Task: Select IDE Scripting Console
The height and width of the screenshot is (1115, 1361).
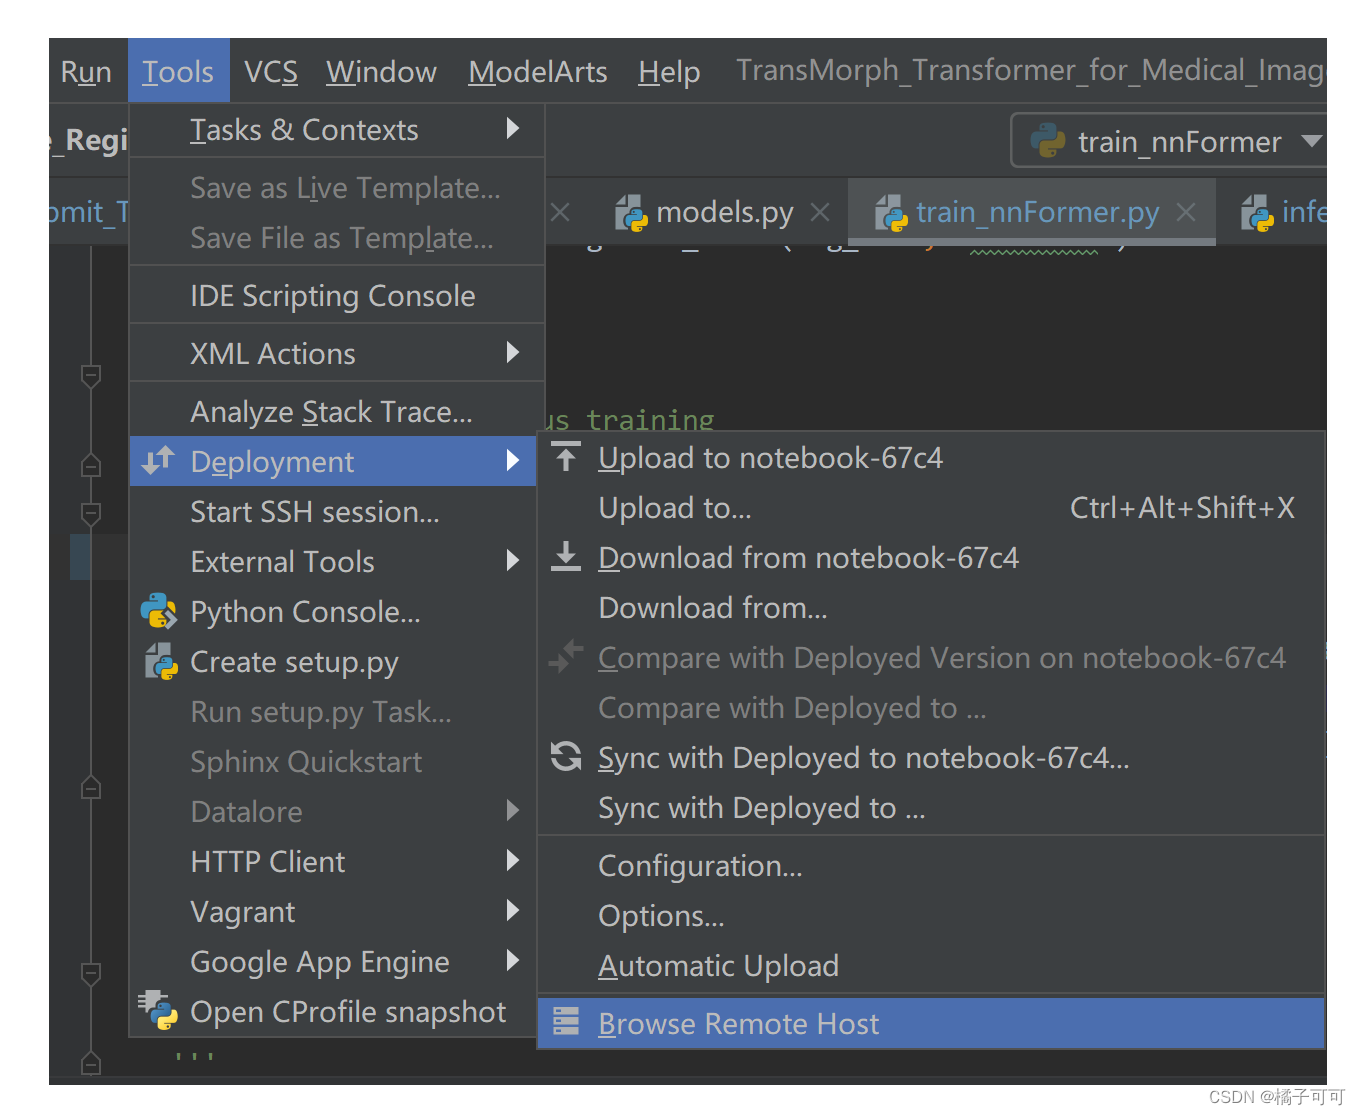Action: click(337, 296)
